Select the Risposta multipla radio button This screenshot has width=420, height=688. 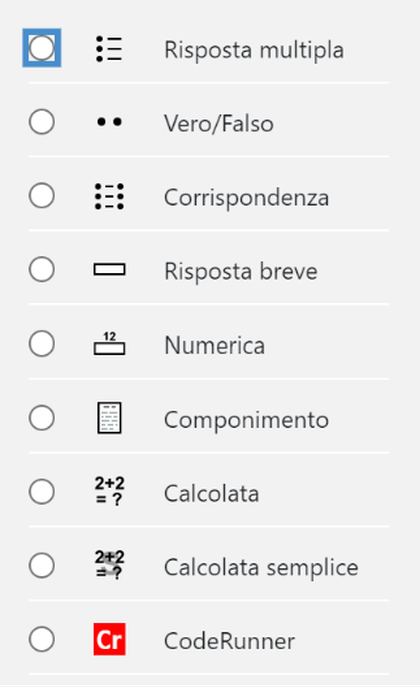coord(42,48)
